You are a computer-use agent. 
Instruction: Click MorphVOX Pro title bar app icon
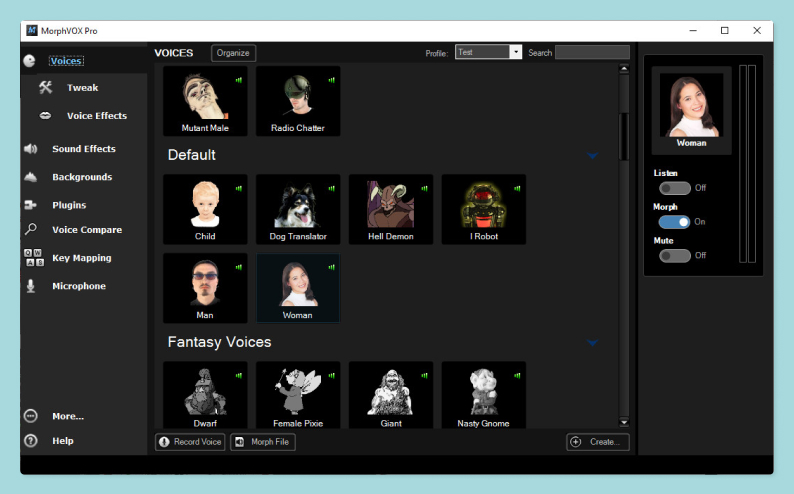click(32, 30)
